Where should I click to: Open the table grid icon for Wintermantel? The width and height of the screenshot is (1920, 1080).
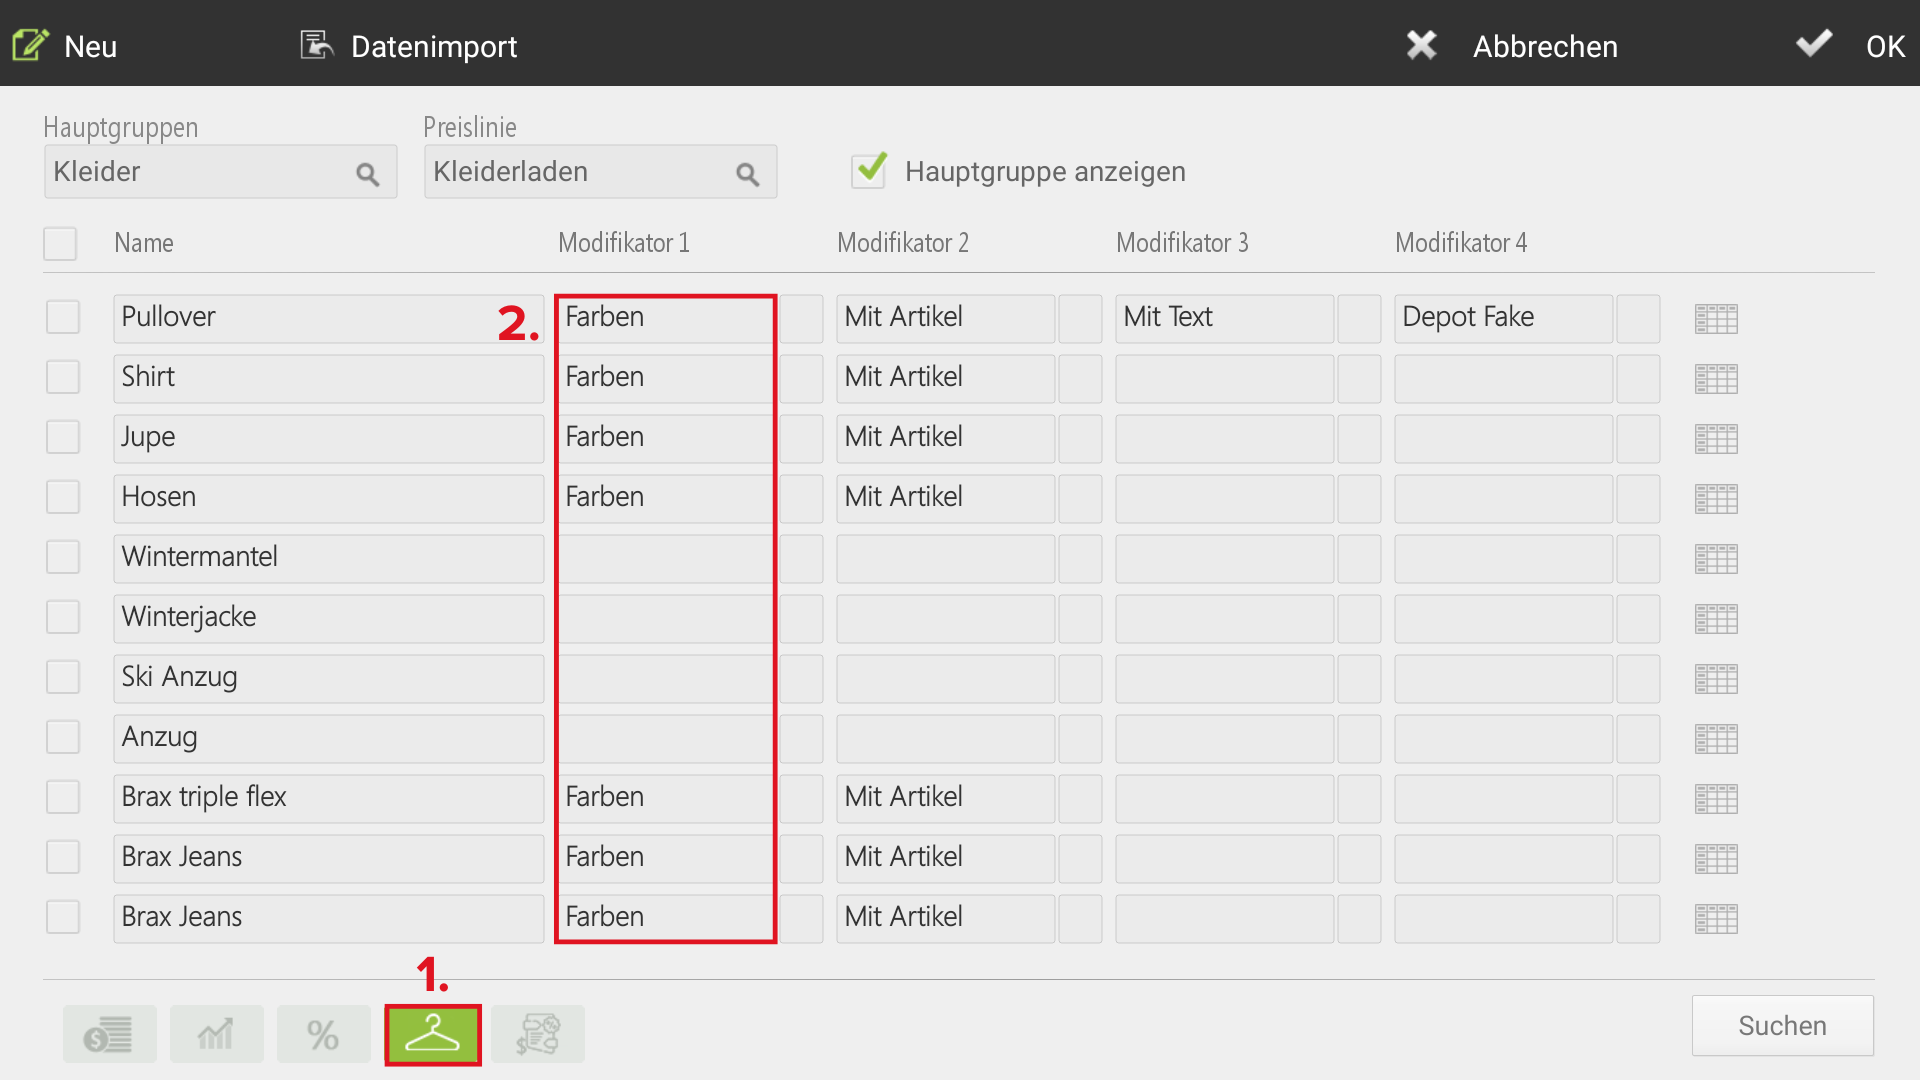click(x=1716, y=559)
